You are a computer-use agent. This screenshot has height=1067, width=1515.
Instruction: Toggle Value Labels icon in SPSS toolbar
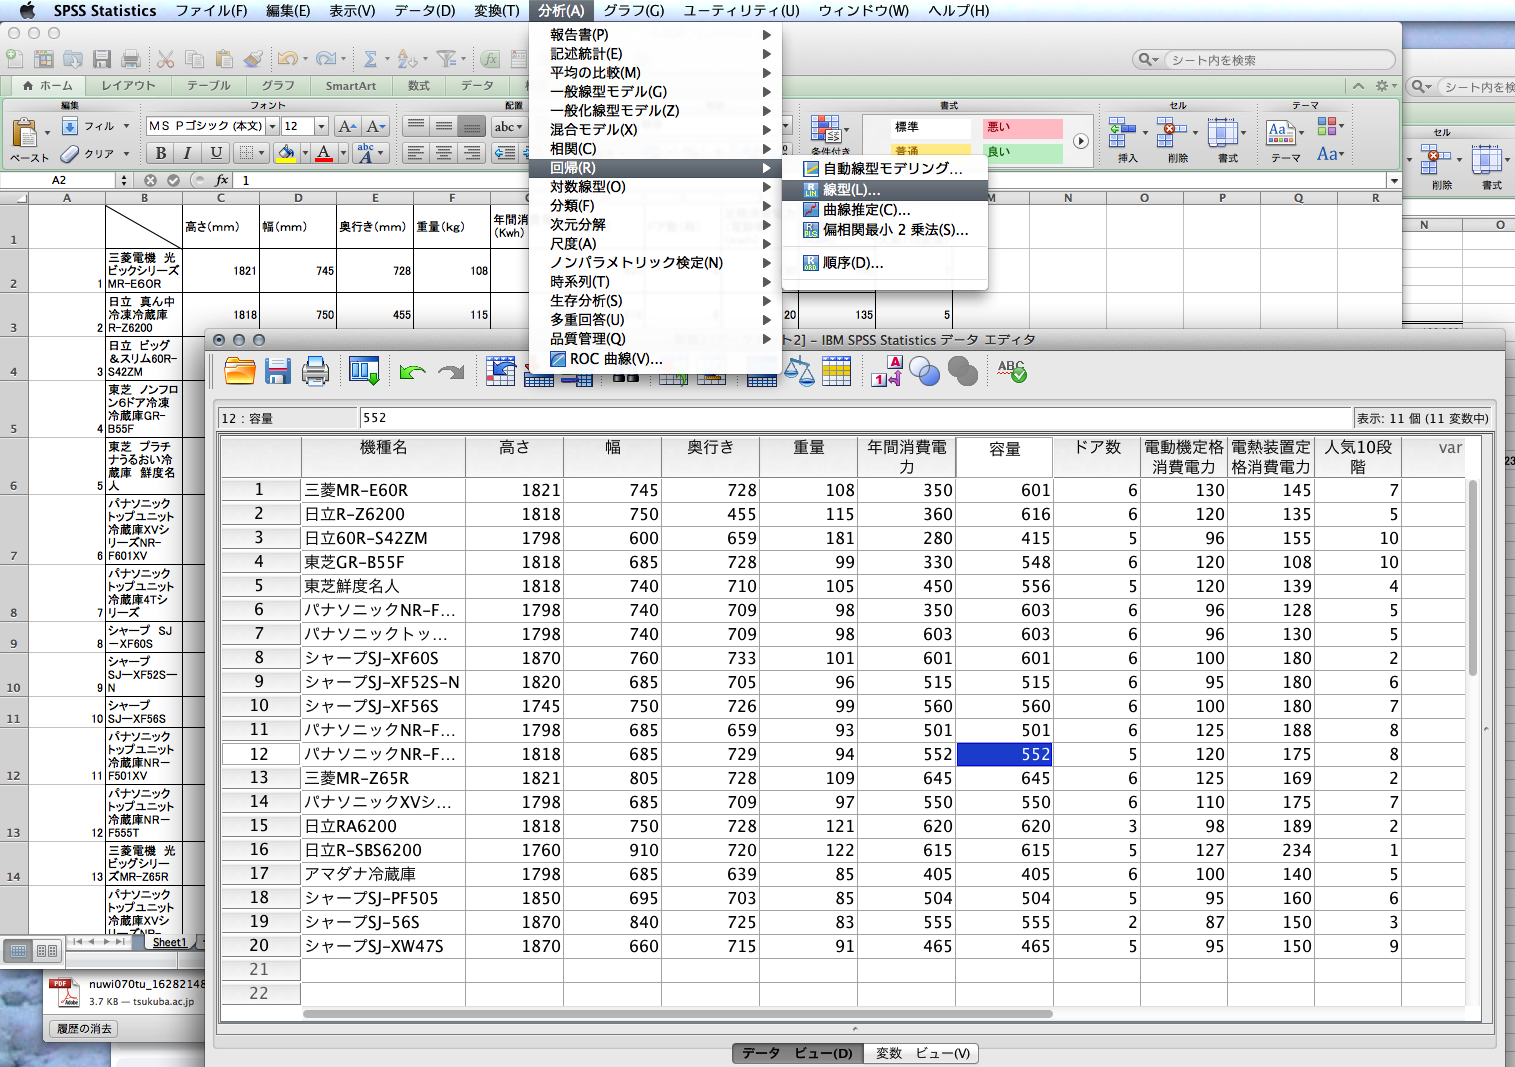coord(886,371)
